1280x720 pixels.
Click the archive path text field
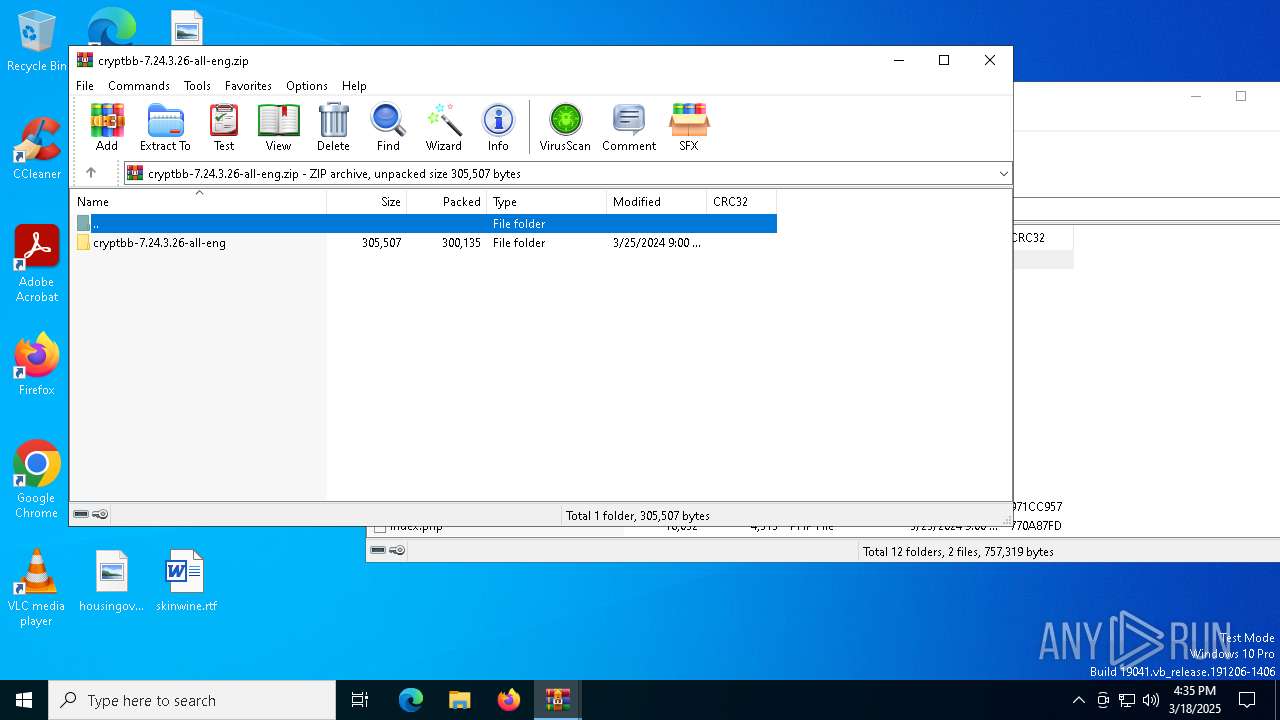(x=567, y=174)
